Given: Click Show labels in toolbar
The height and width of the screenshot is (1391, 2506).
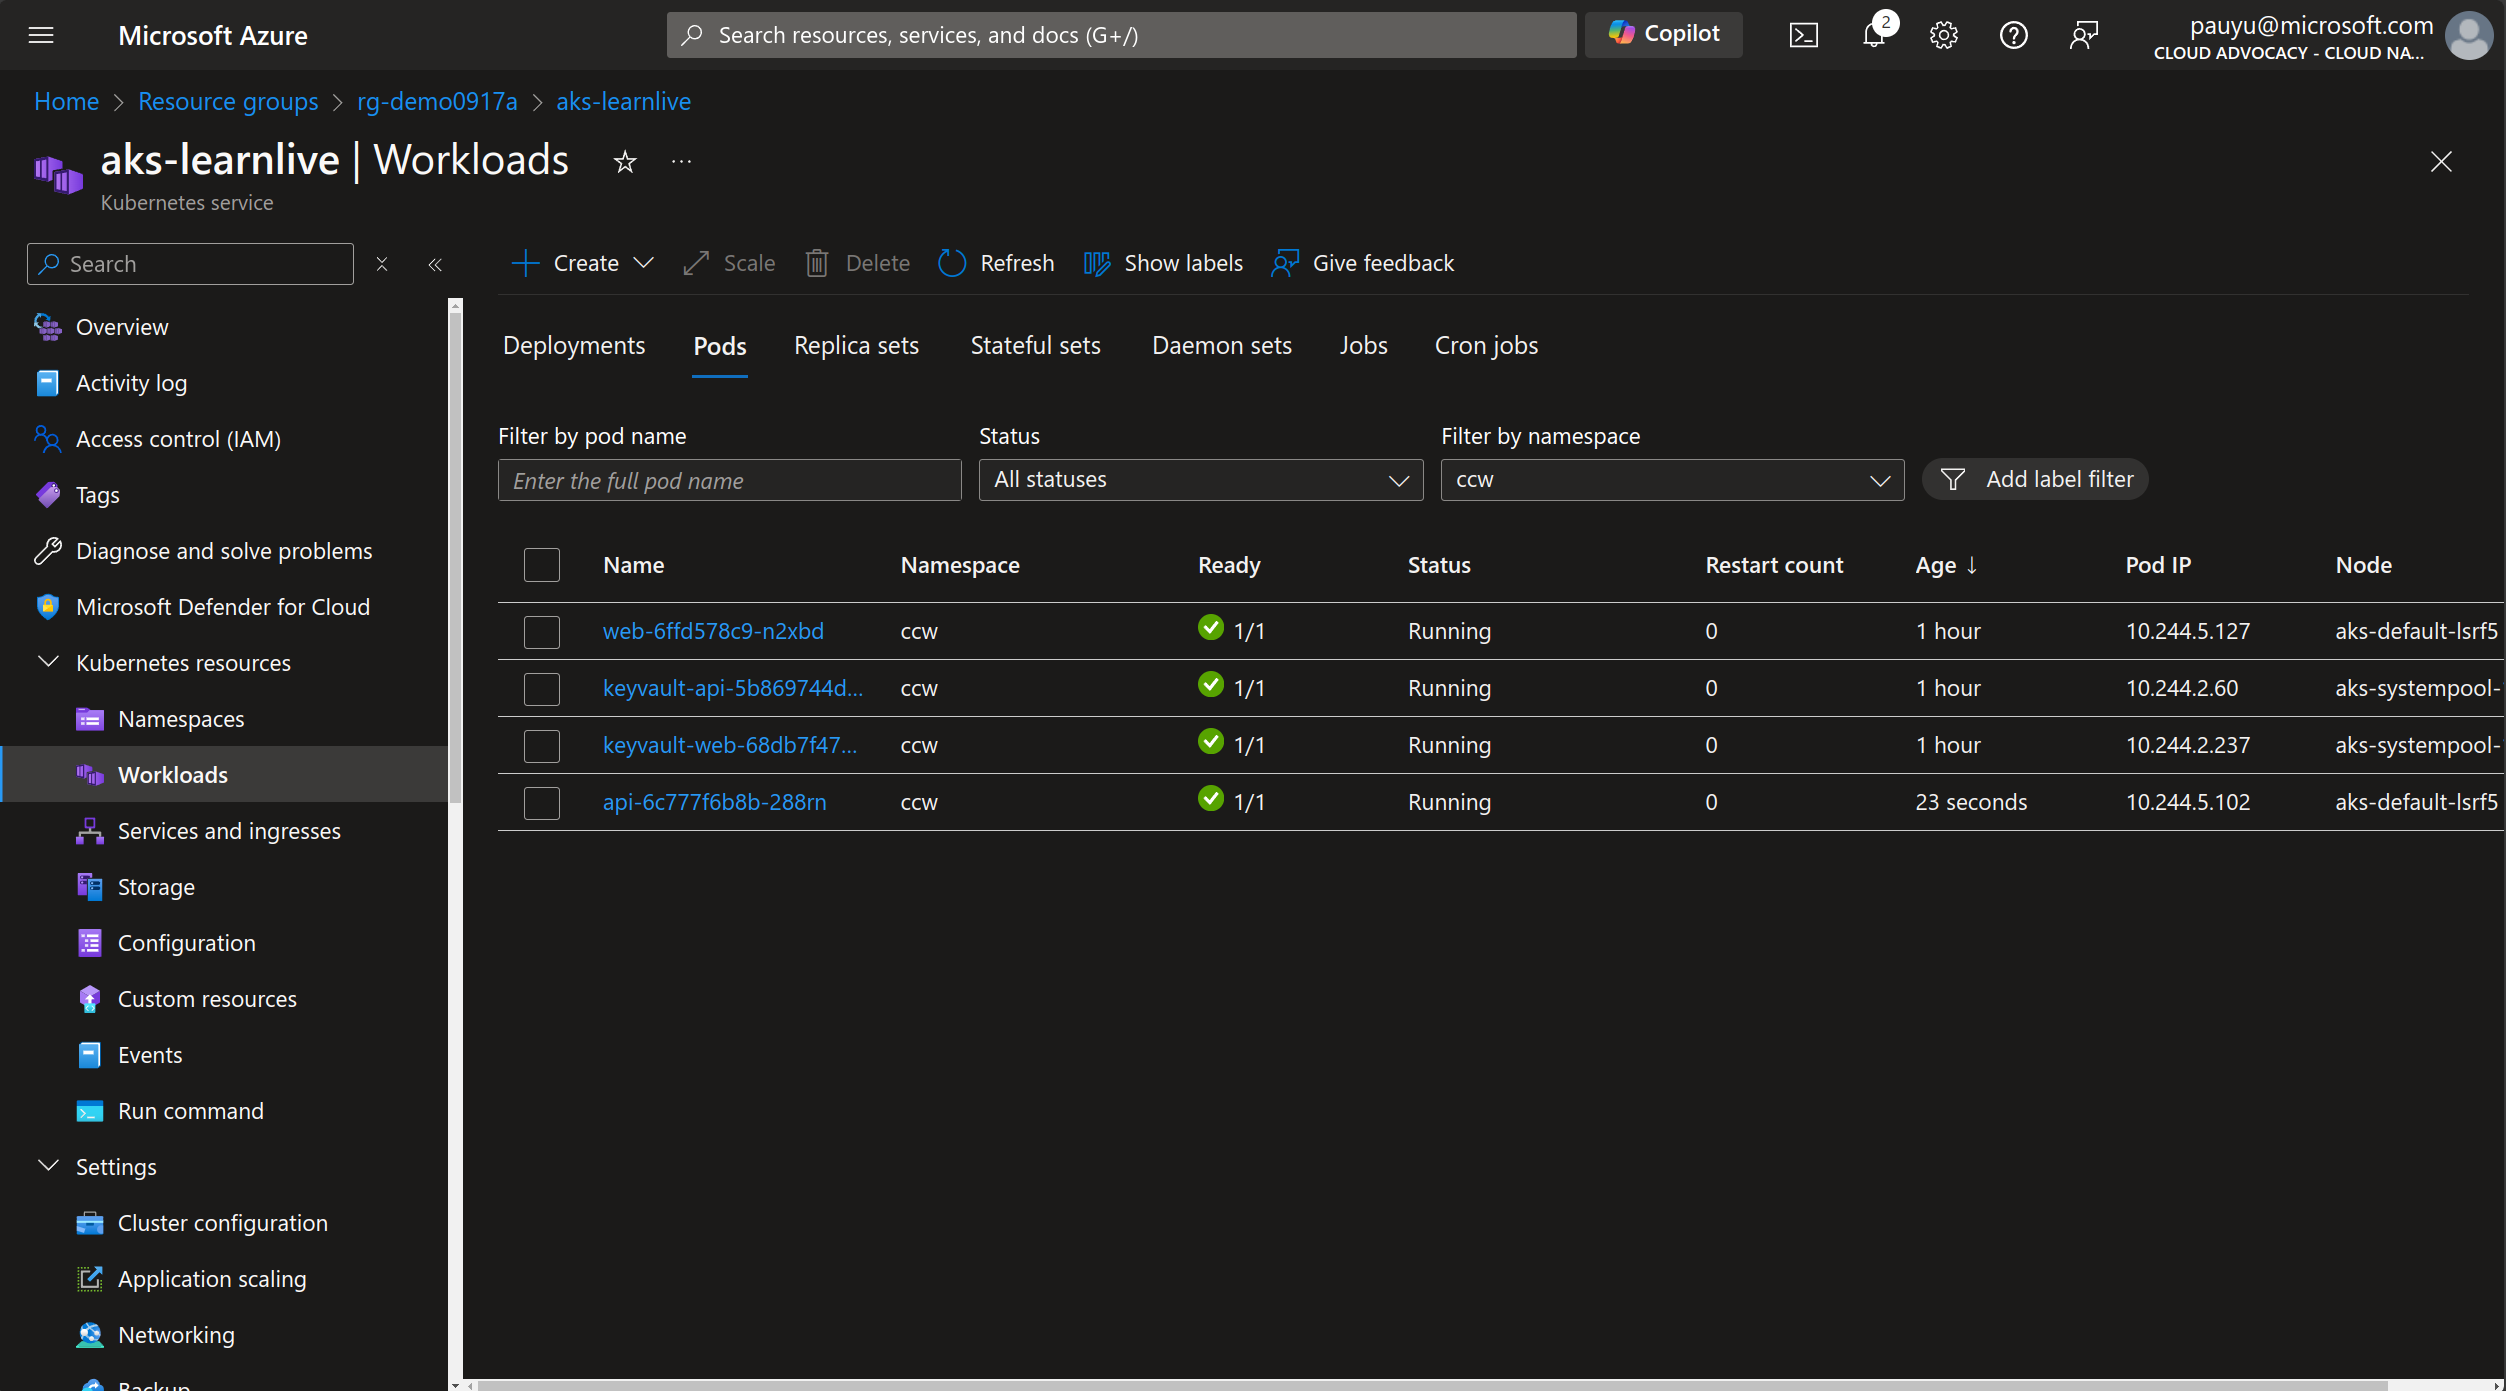Looking at the screenshot, I should point(1163,263).
